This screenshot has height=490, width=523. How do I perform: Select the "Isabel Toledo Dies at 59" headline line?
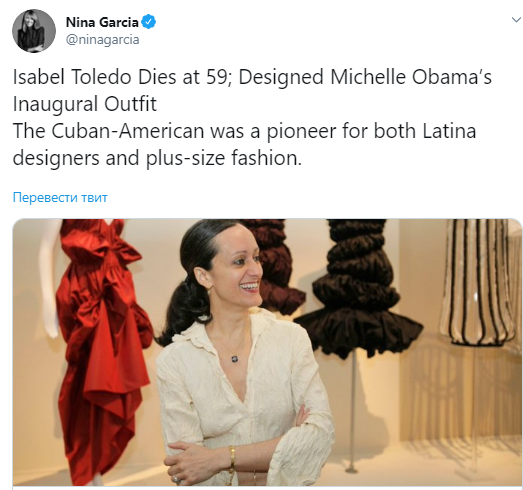point(122,77)
